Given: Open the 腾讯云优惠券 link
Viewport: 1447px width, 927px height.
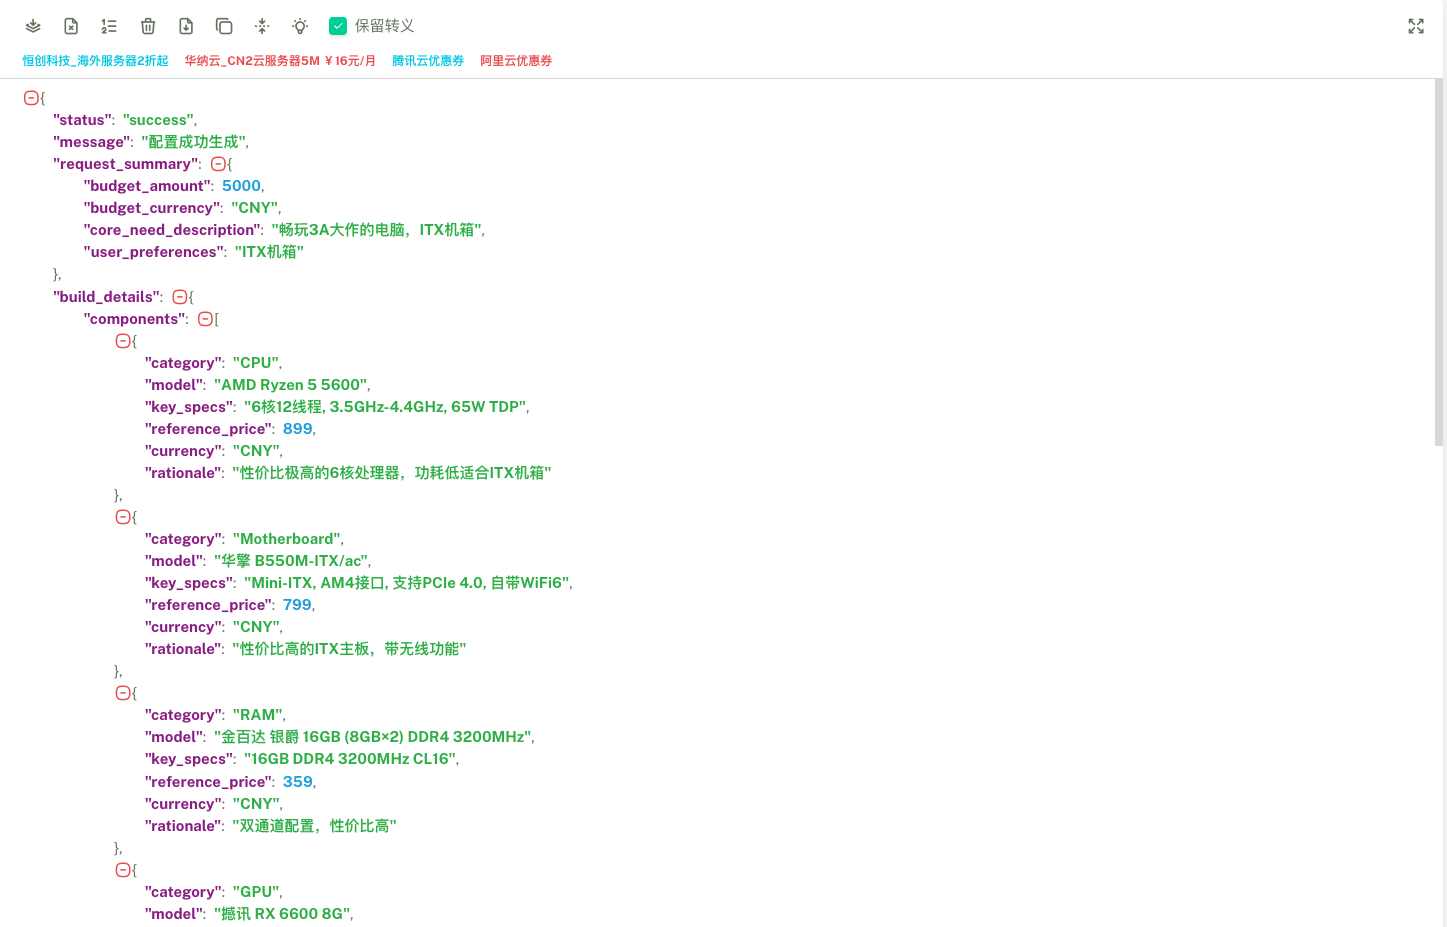Looking at the screenshot, I should tap(428, 61).
